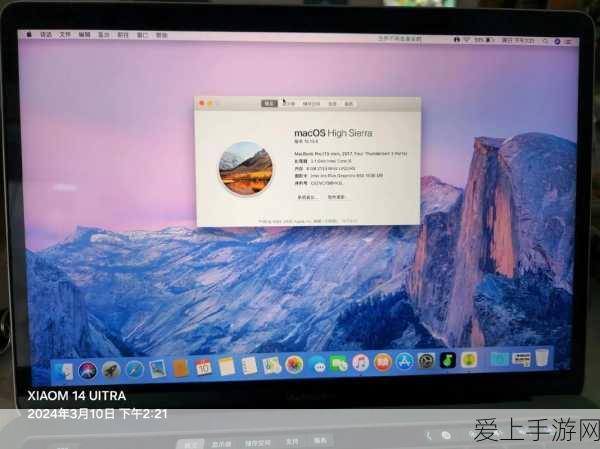Open the blue Downloads folder in Dock
Screen dimensions: 600x449
(499, 359)
